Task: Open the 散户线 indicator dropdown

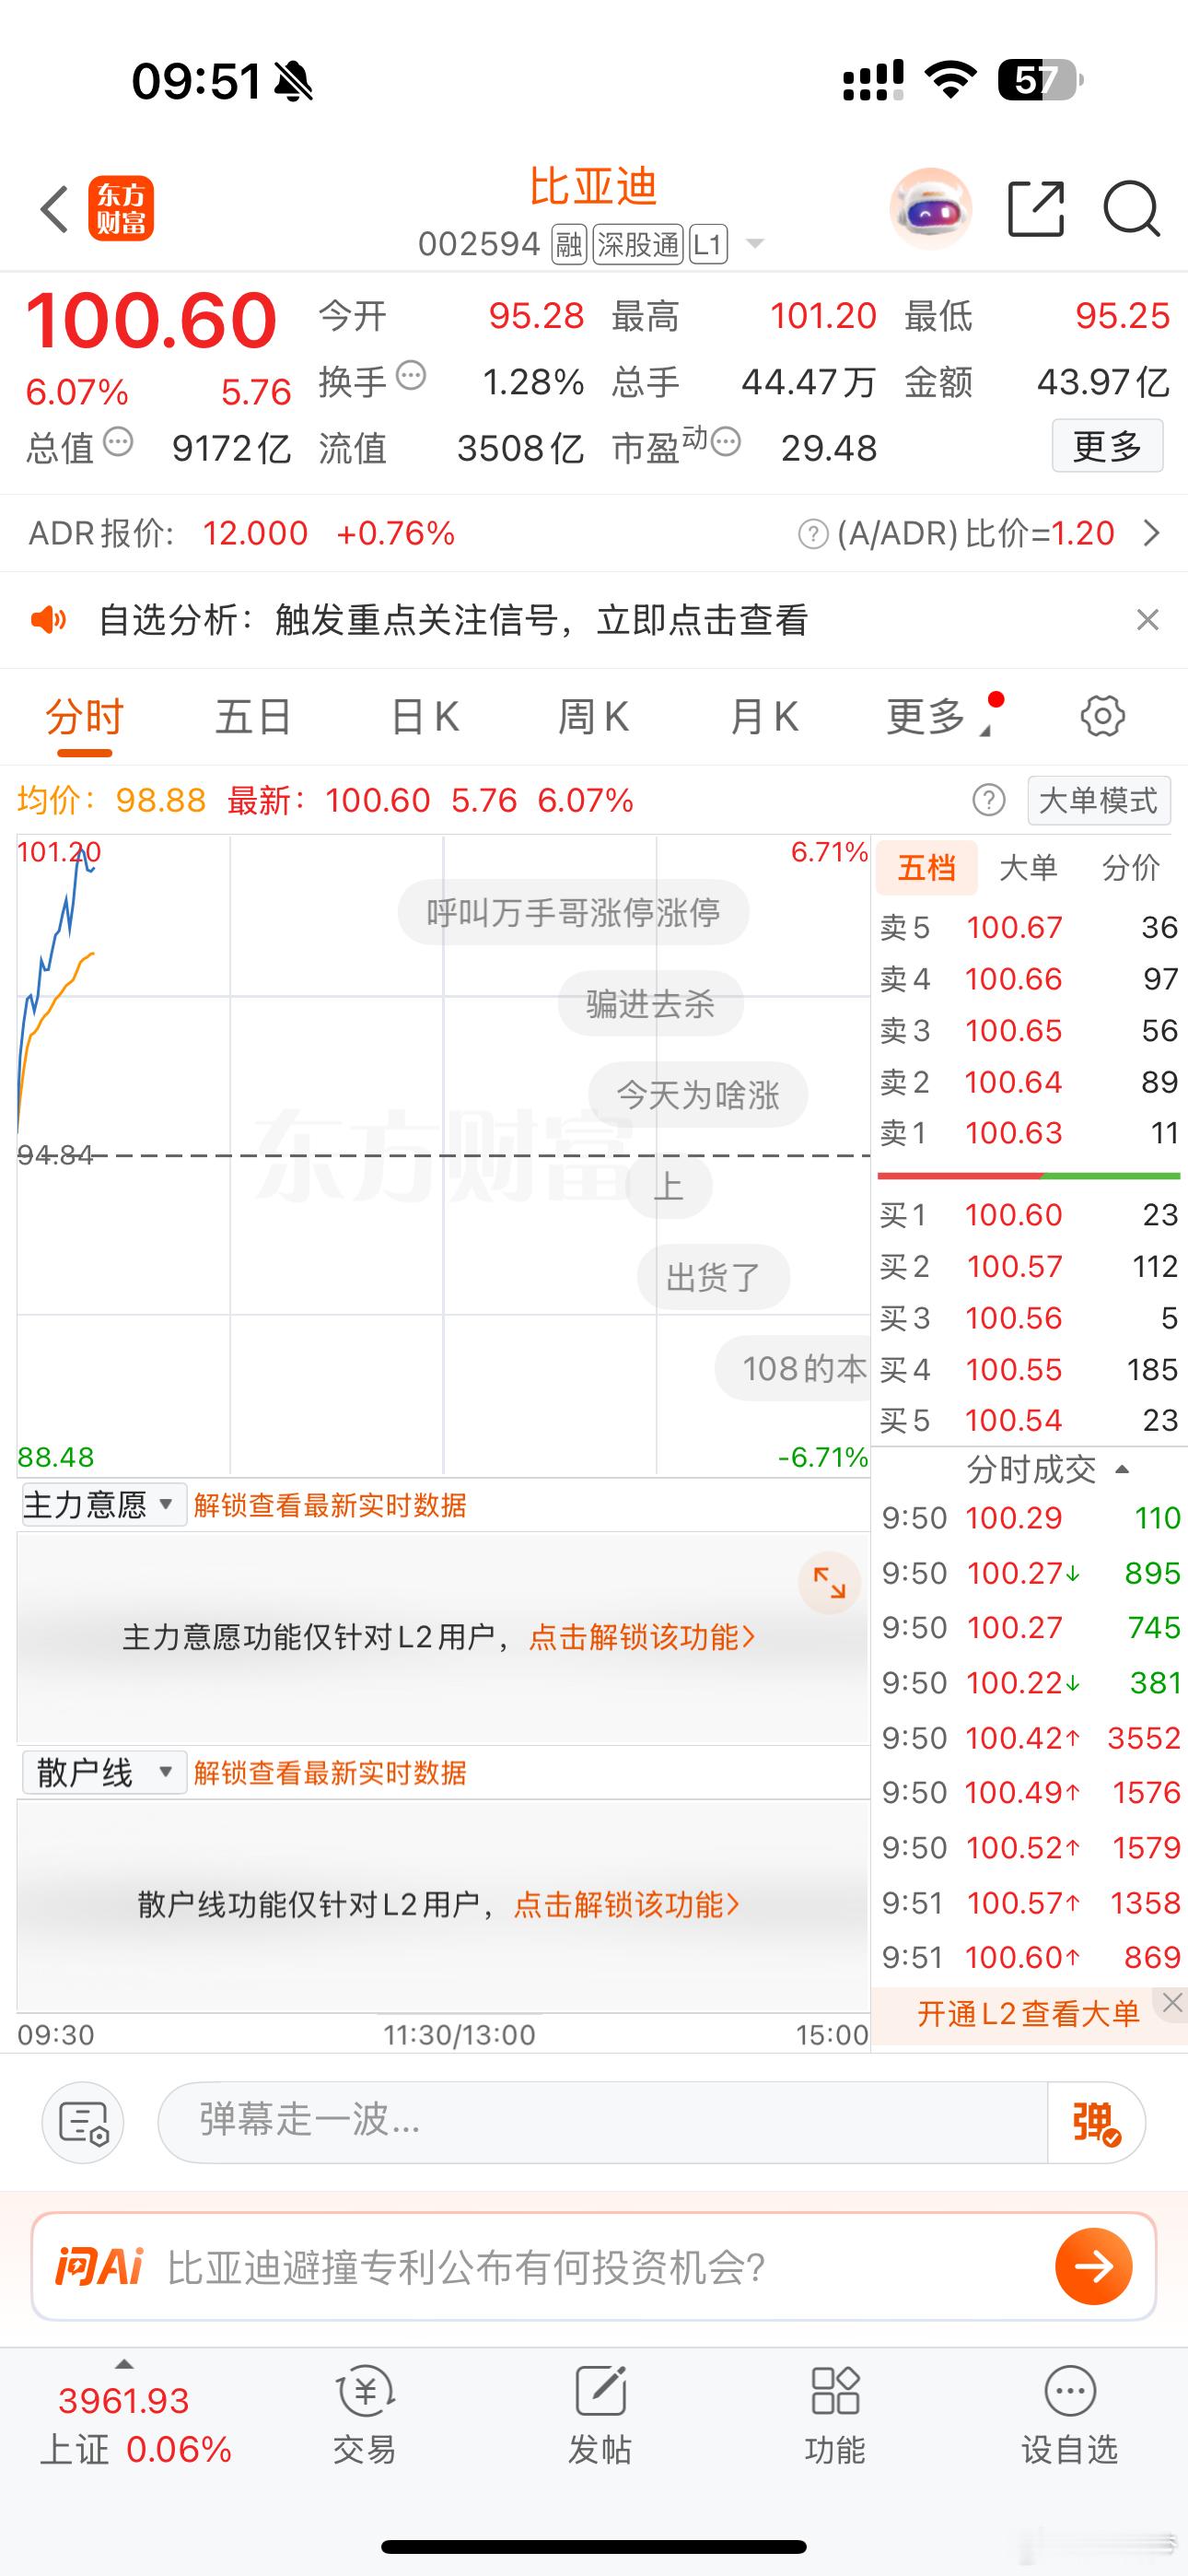Action: [x=103, y=1772]
